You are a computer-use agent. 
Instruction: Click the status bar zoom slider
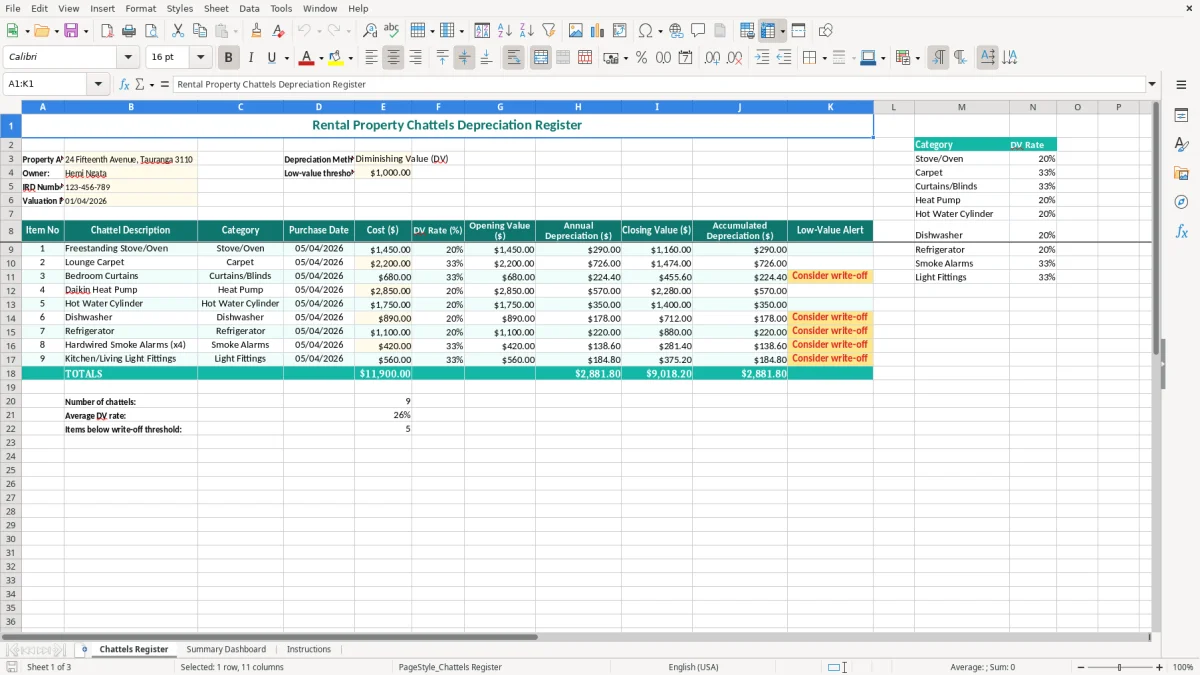(1119, 667)
